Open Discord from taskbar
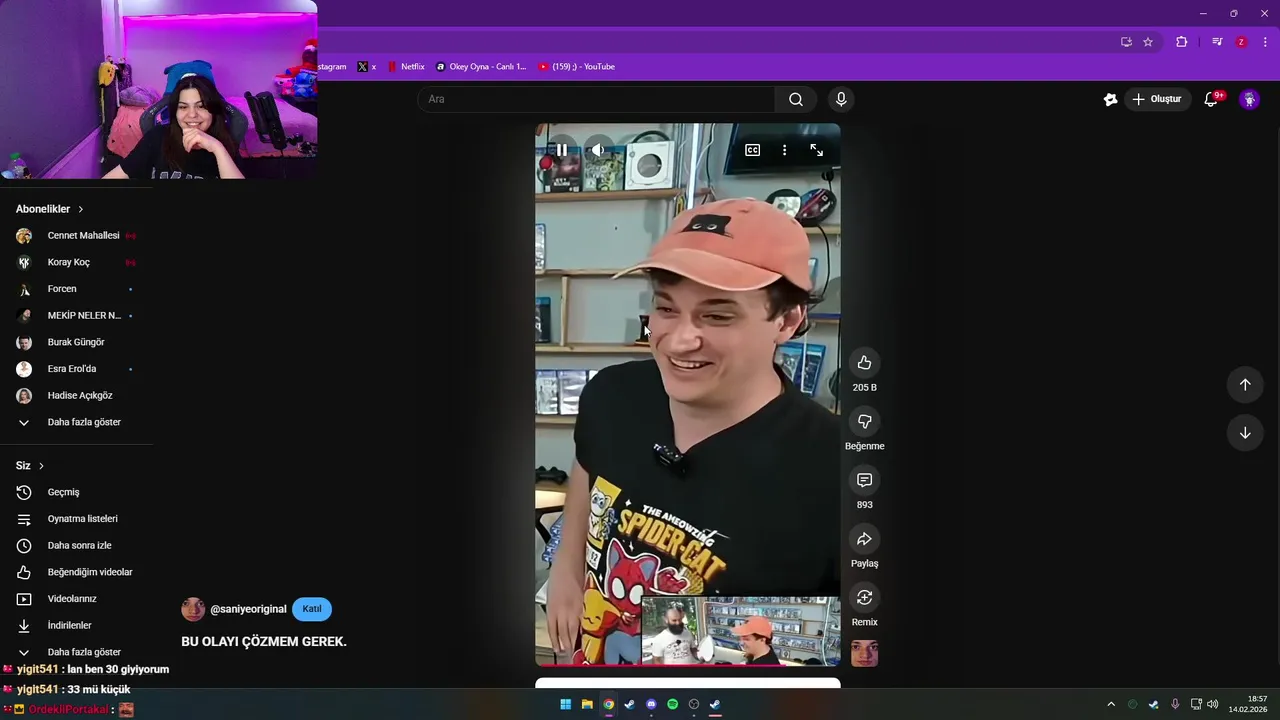Viewport: 1280px width, 720px height. click(x=651, y=704)
